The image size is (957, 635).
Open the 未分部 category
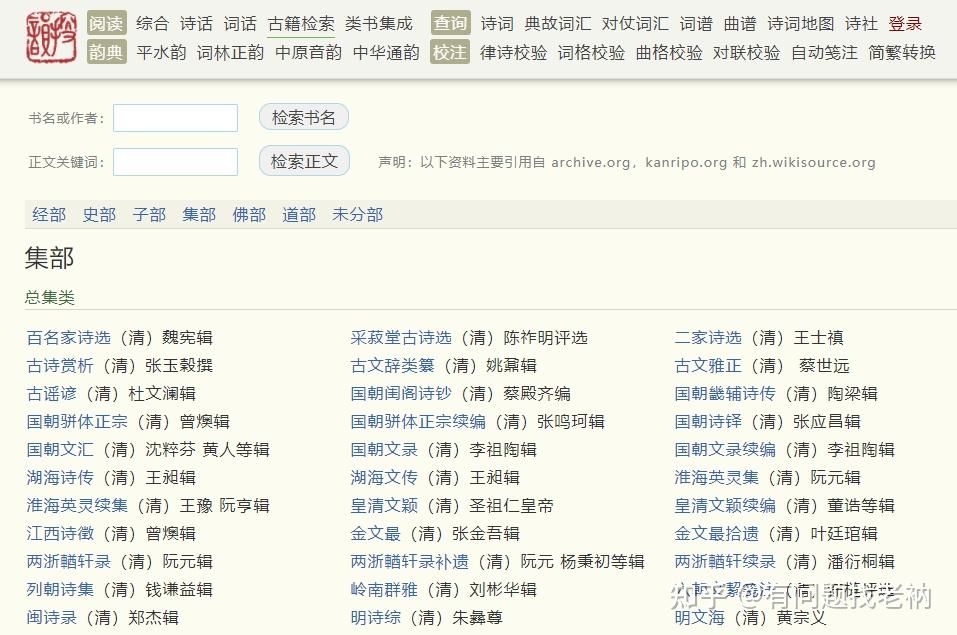tap(356, 214)
